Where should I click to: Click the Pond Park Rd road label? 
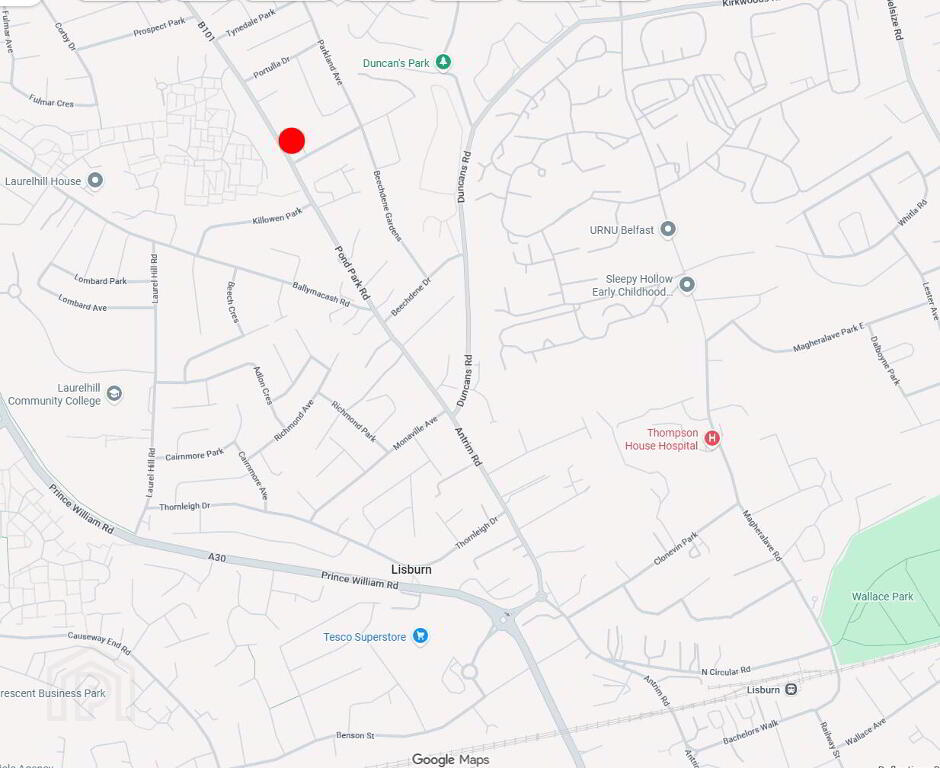pos(352,273)
